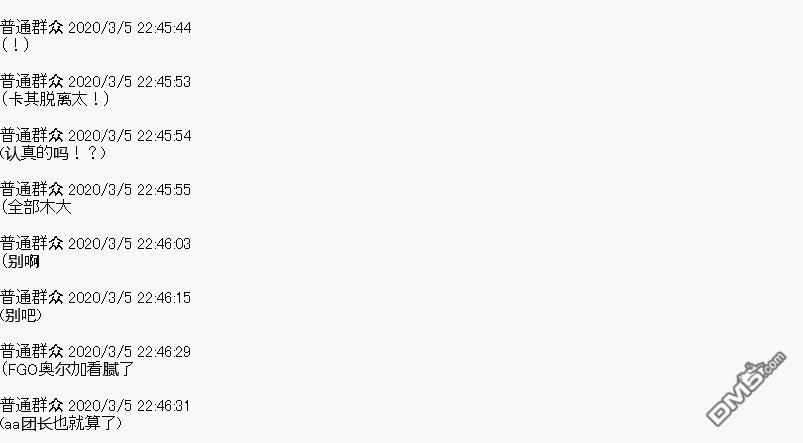
Task: Click the timestamp 2020/3/5 22:45:44
Action: [x=130, y=28]
